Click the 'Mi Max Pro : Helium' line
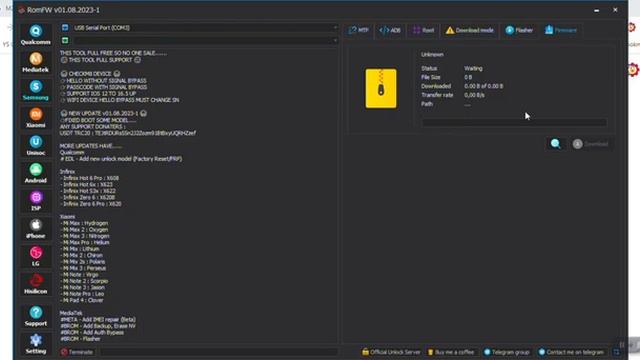Viewport: 640px width, 360px height. pyautogui.click(x=85, y=242)
